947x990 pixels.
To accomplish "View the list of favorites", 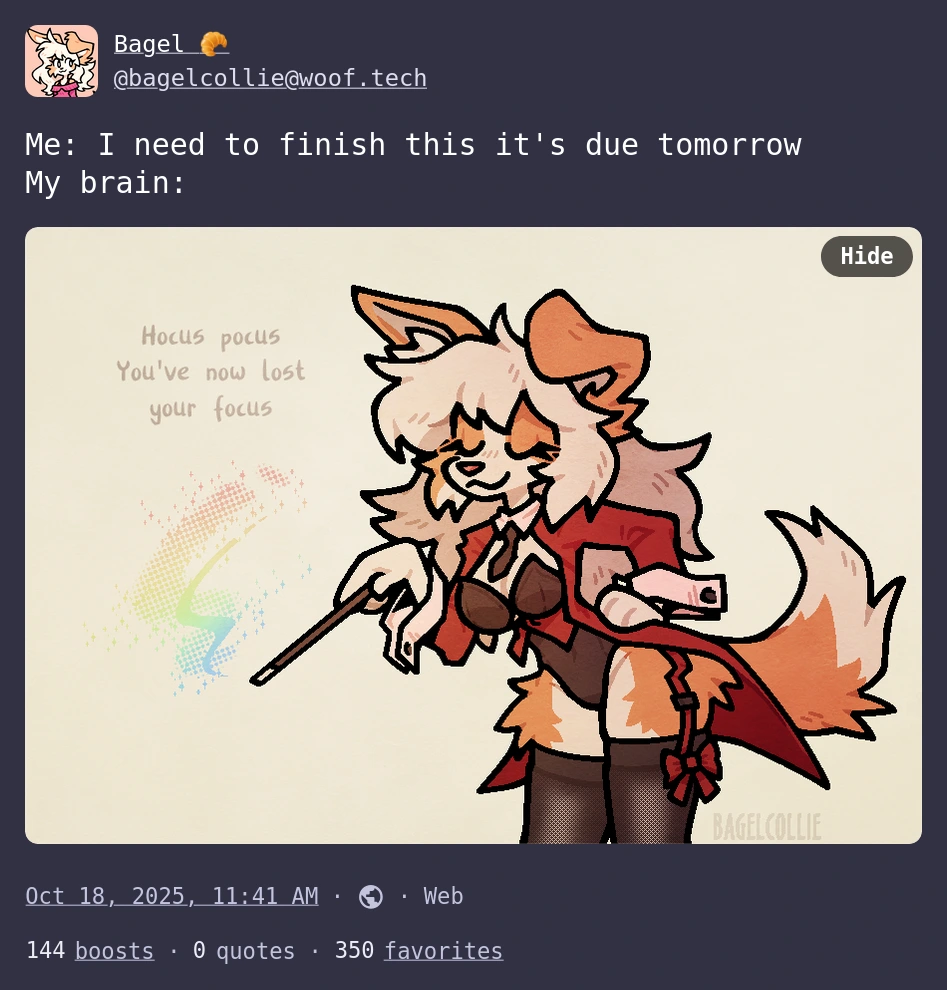I will coord(443,951).
